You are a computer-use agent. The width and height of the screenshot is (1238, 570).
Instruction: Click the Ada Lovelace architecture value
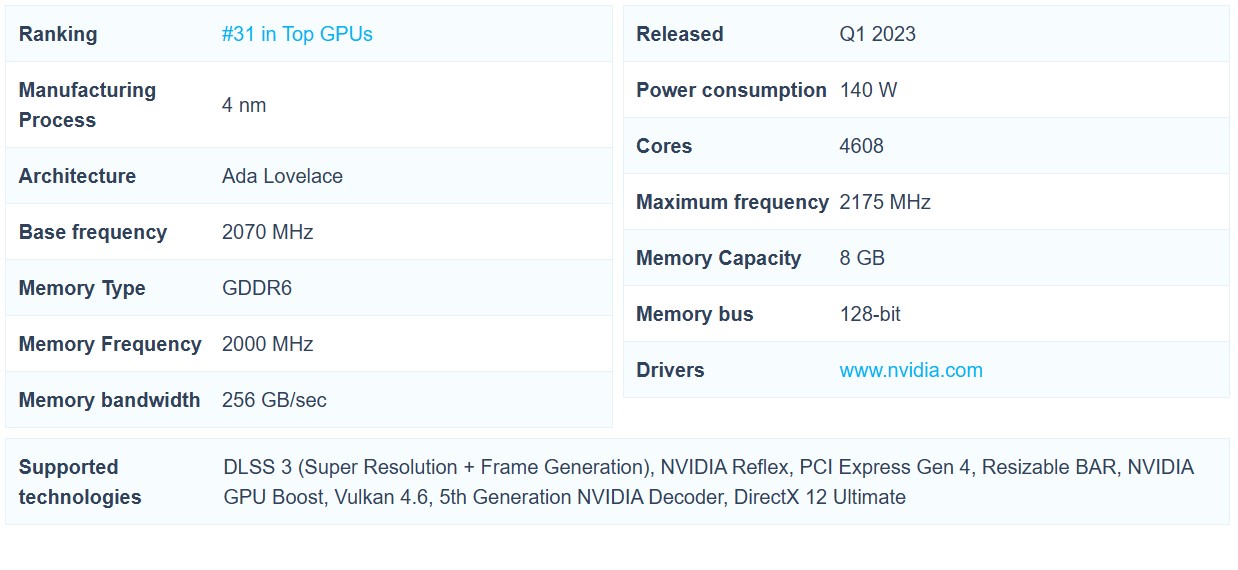tap(282, 176)
